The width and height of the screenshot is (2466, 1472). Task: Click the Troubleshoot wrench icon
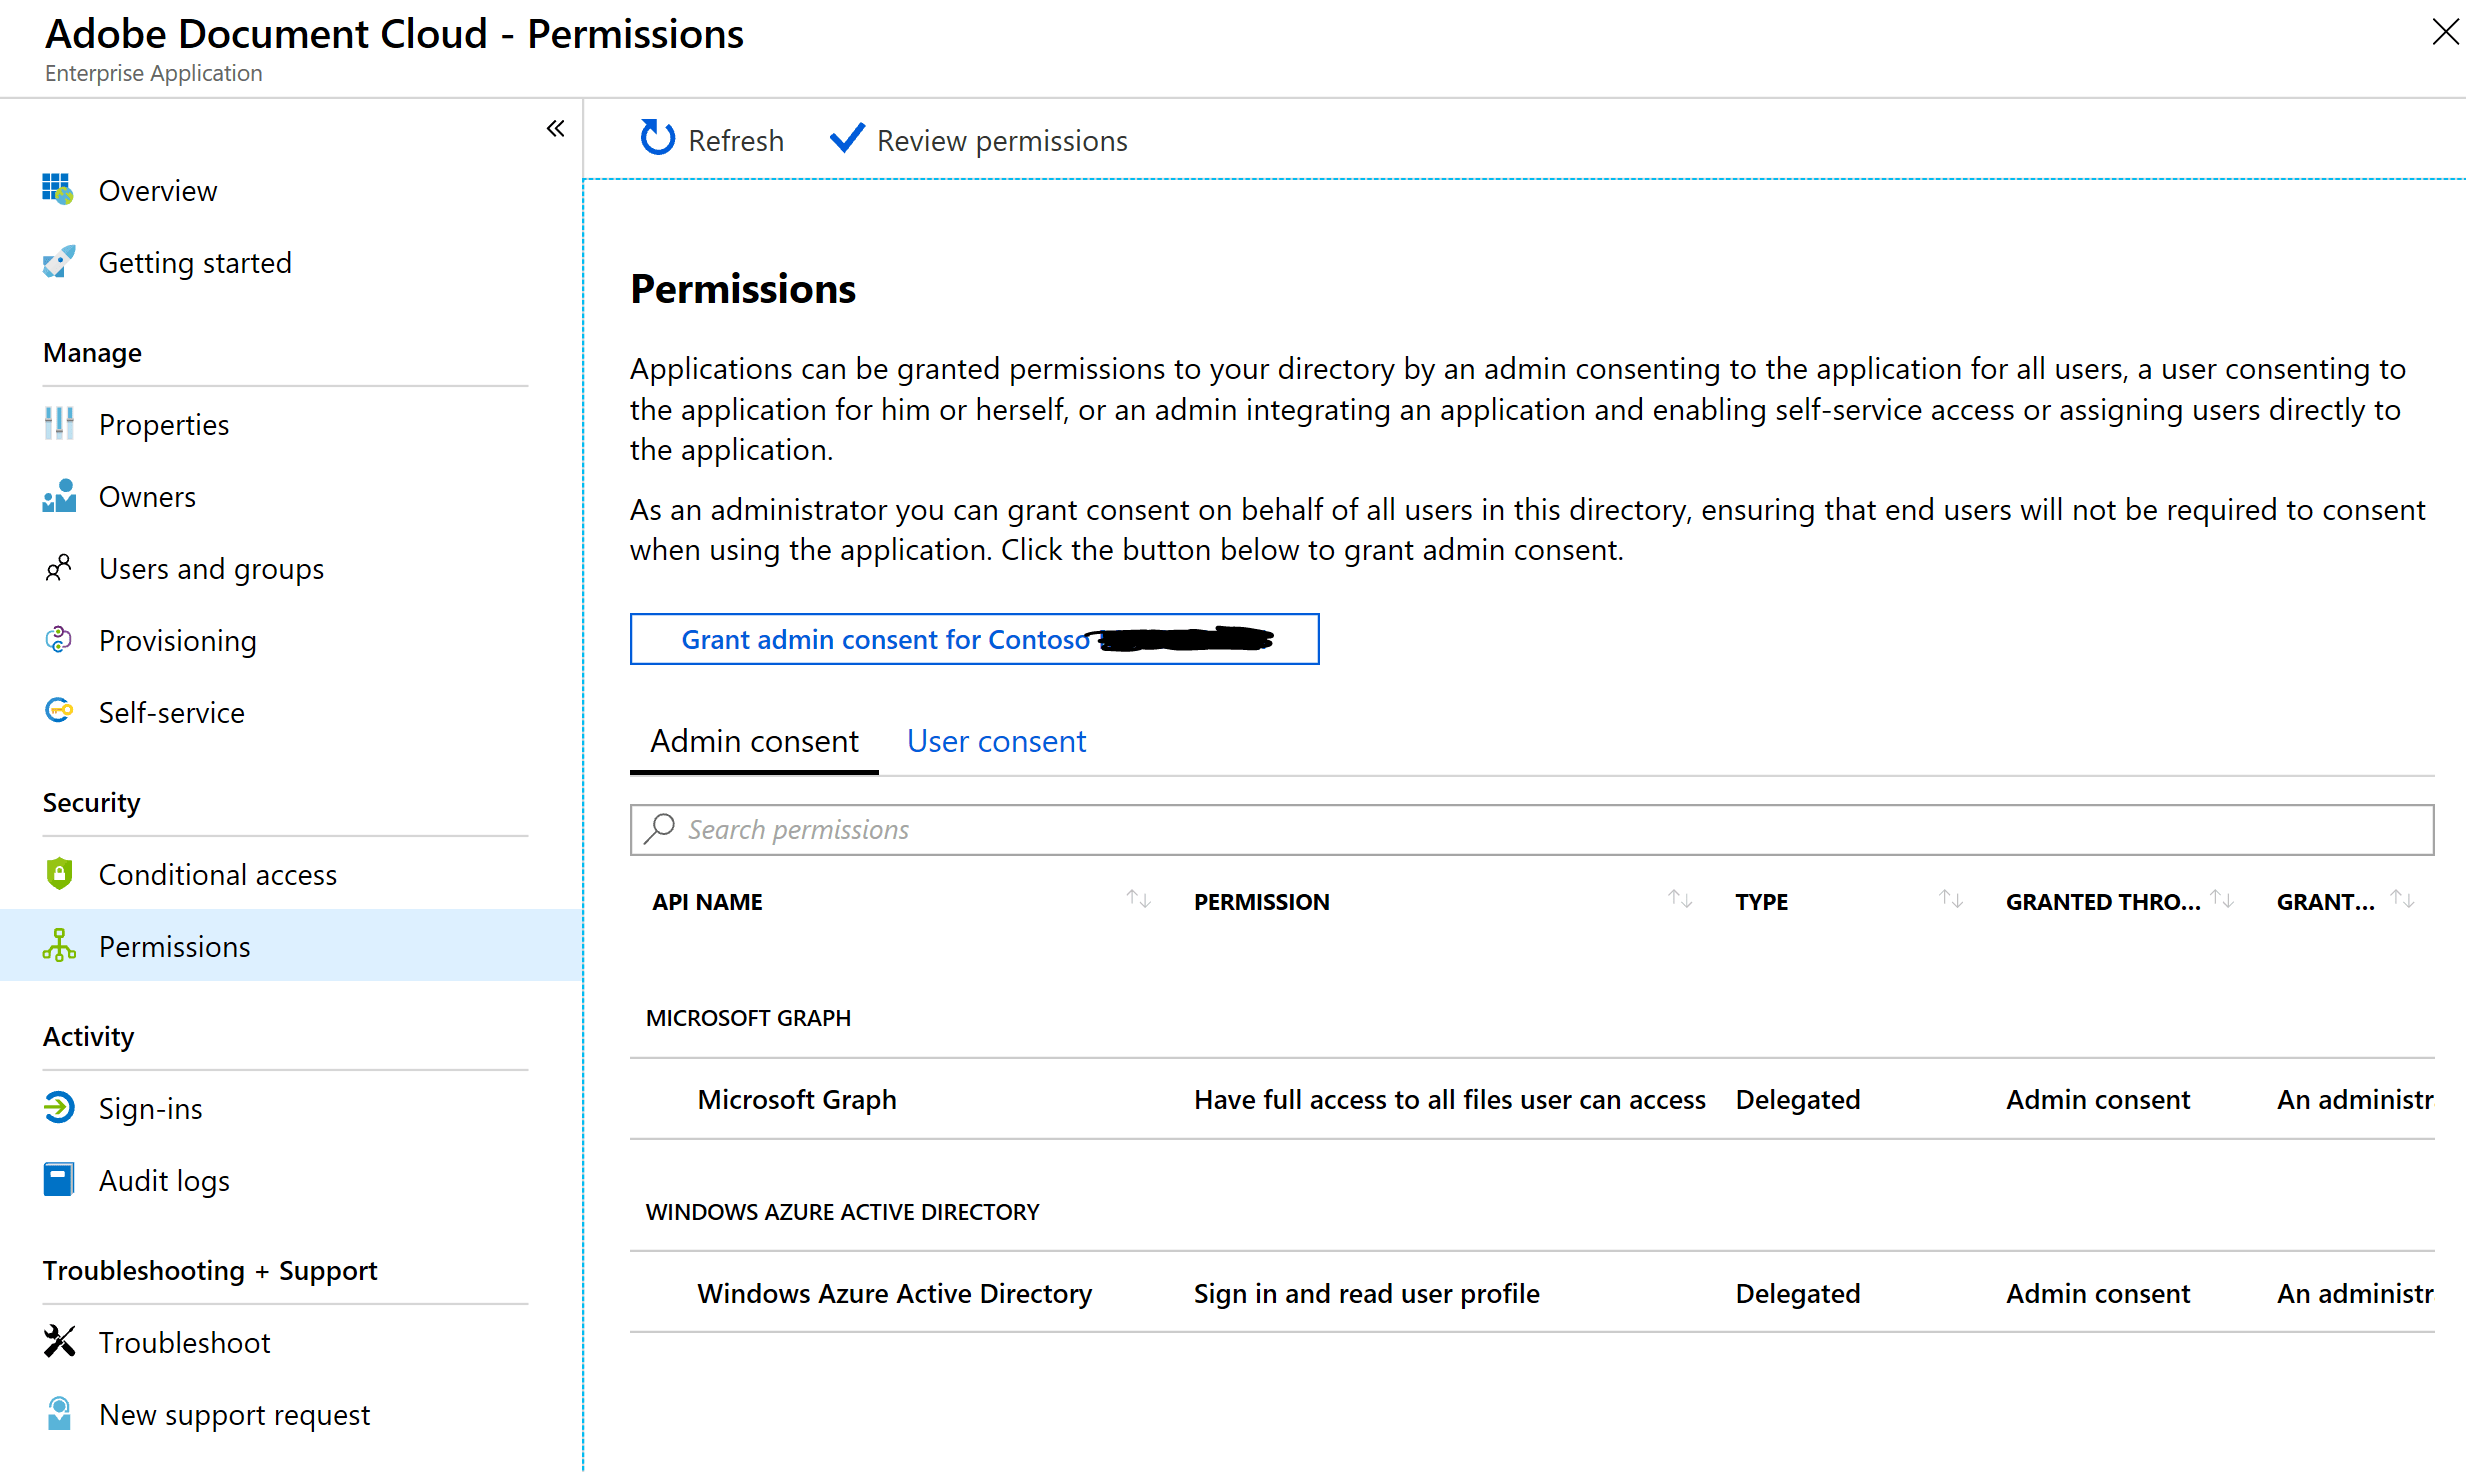click(x=58, y=1342)
